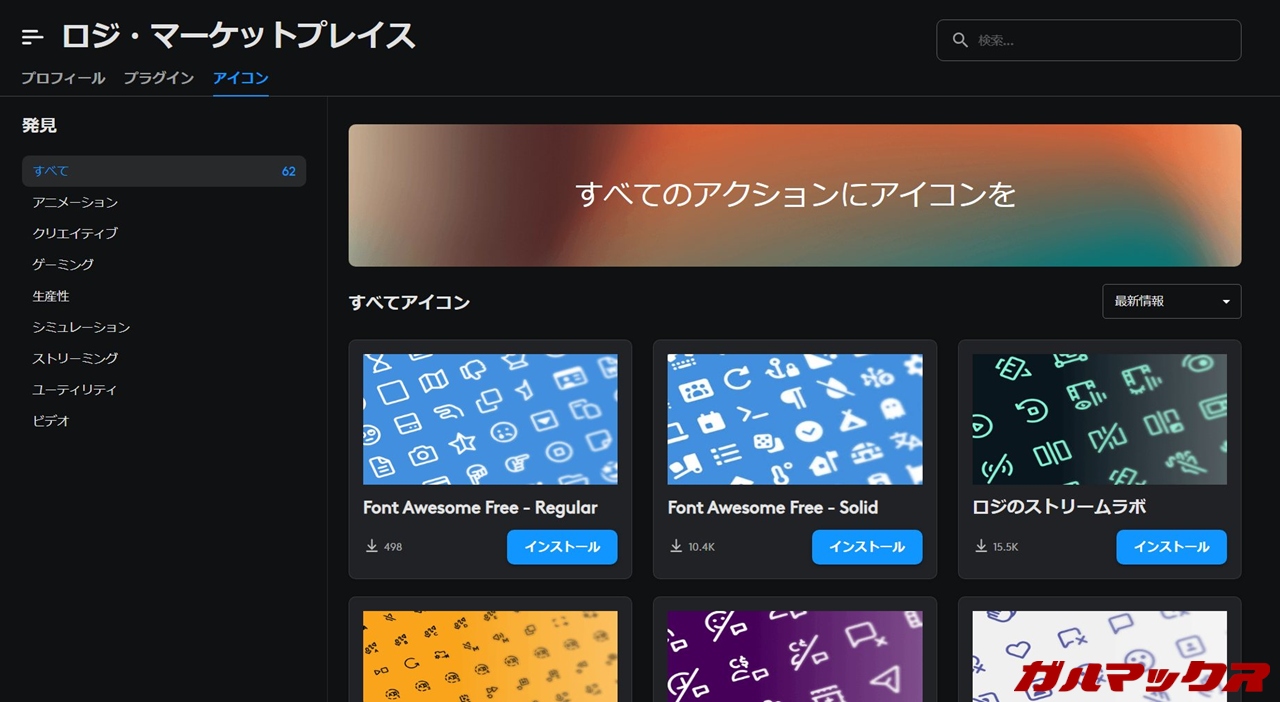
Task: Install Font Awesome Free - Regular
Action: [561, 547]
